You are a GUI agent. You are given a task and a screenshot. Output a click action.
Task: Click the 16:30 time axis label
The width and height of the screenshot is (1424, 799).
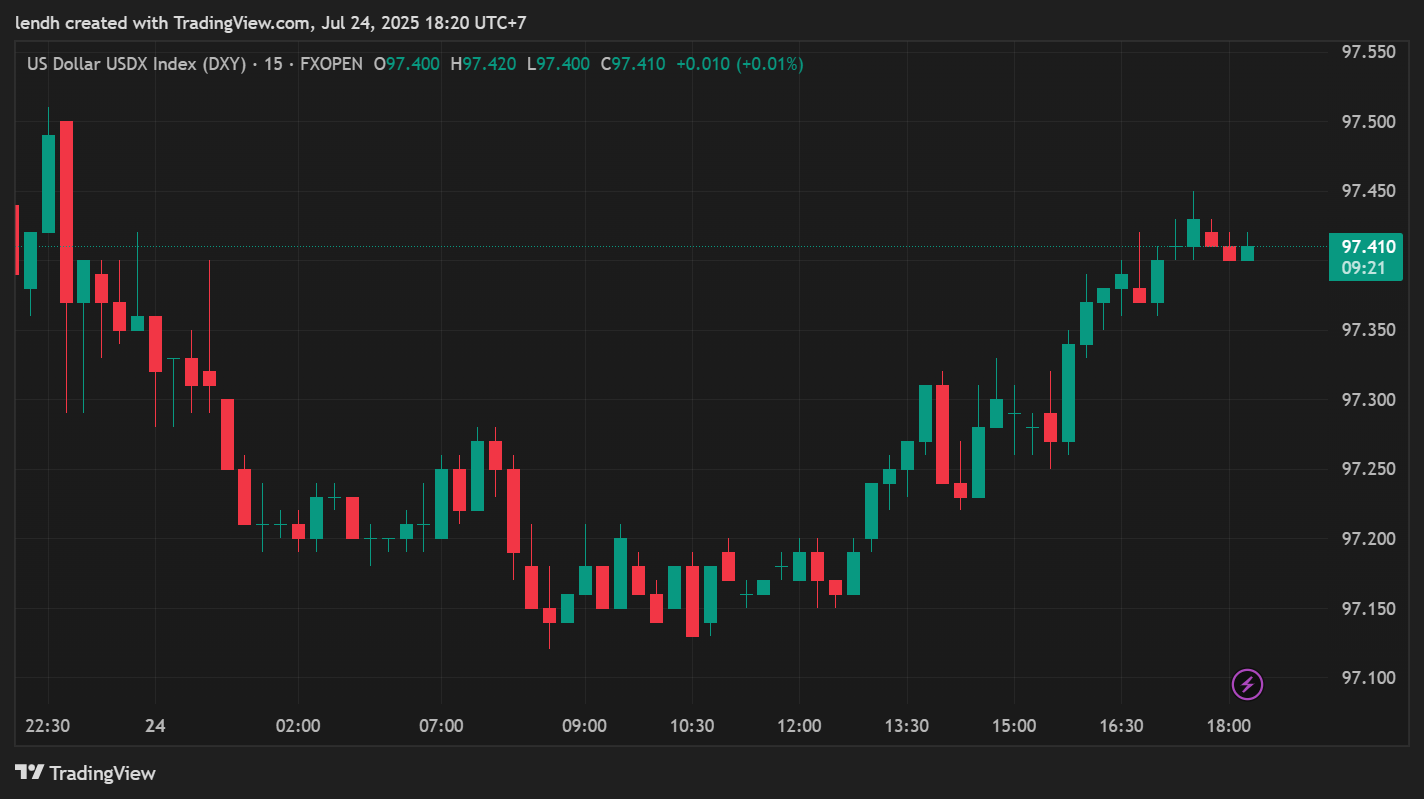(x=1121, y=726)
